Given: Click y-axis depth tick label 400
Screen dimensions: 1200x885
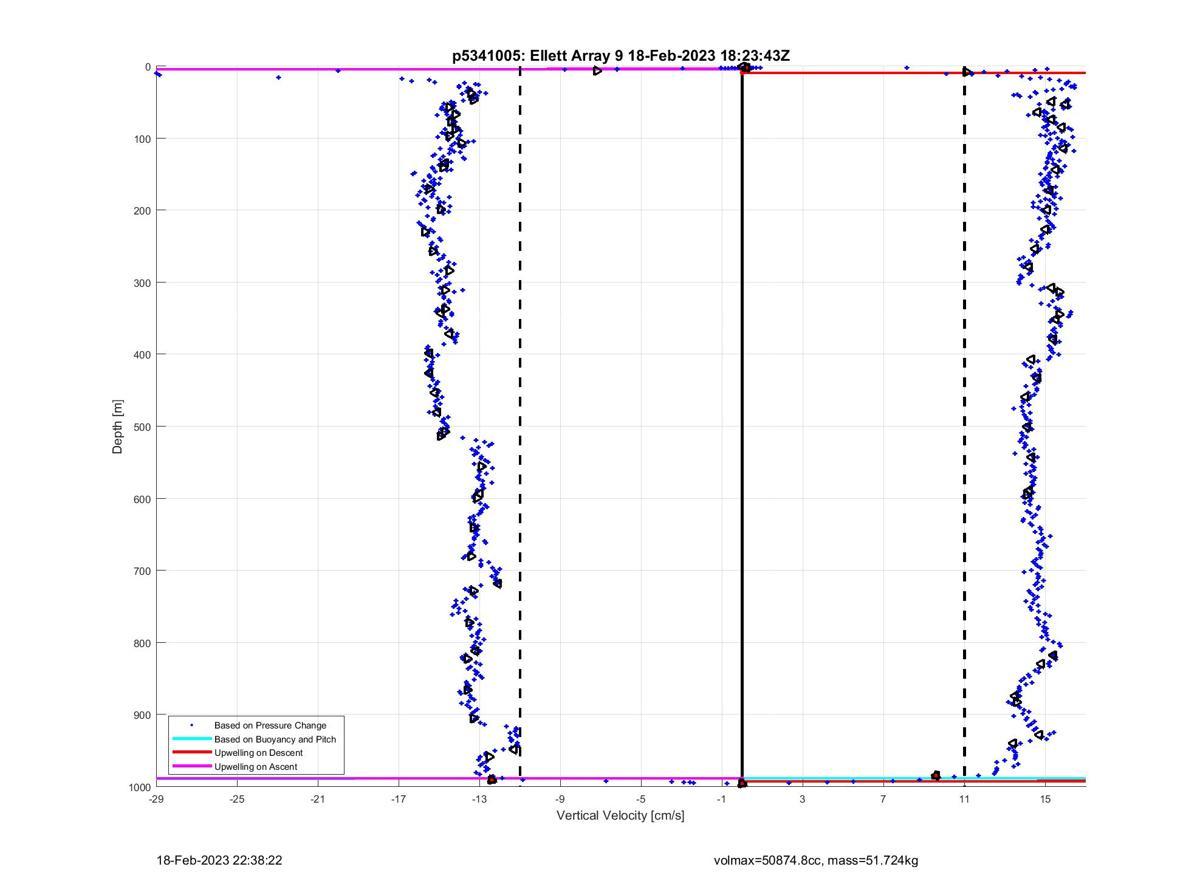Looking at the screenshot, I should [x=142, y=355].
